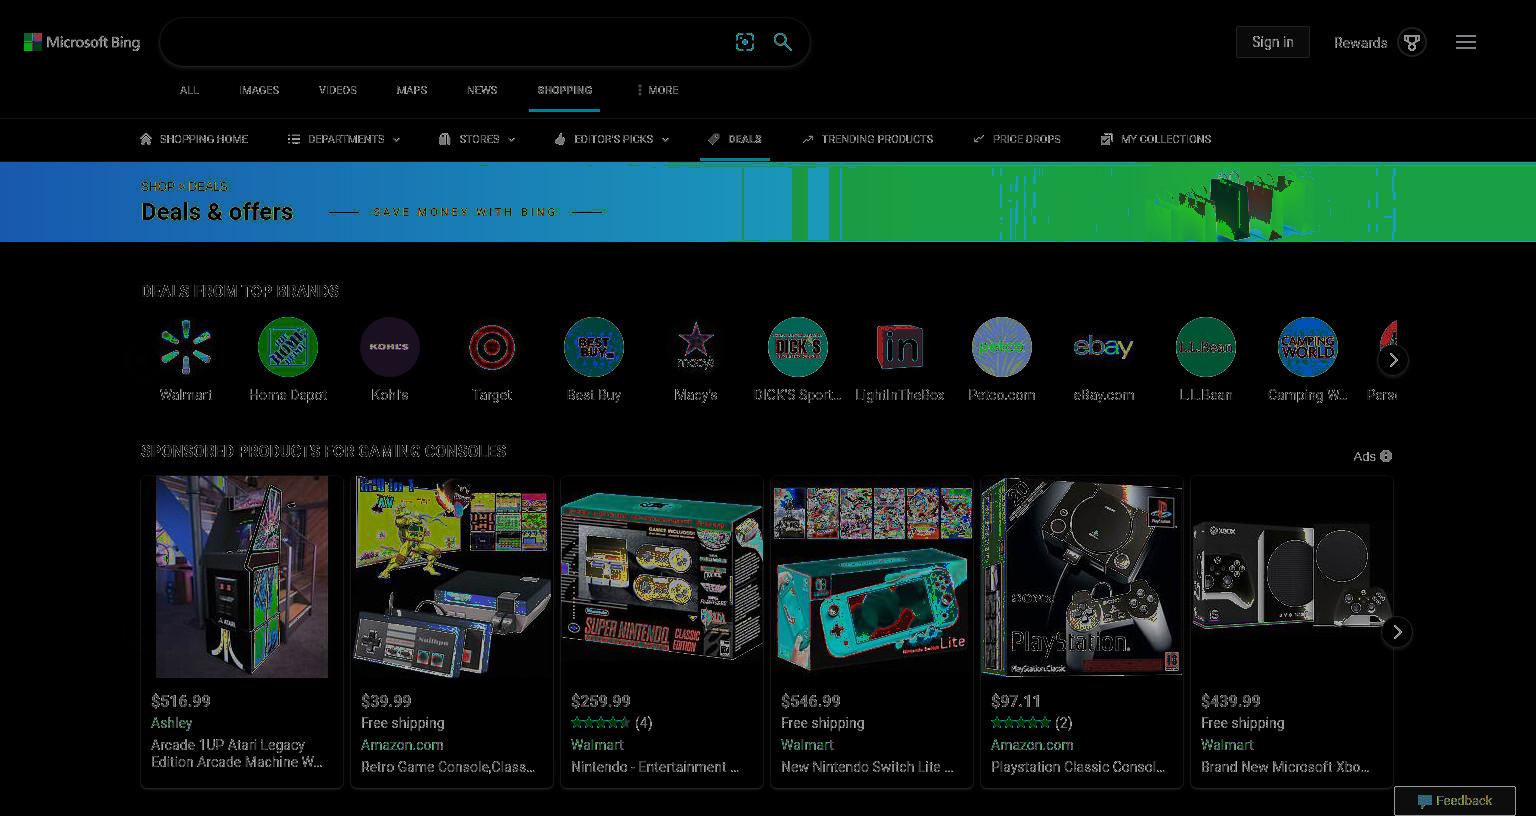Click the retro game console image

pos(452,577)
